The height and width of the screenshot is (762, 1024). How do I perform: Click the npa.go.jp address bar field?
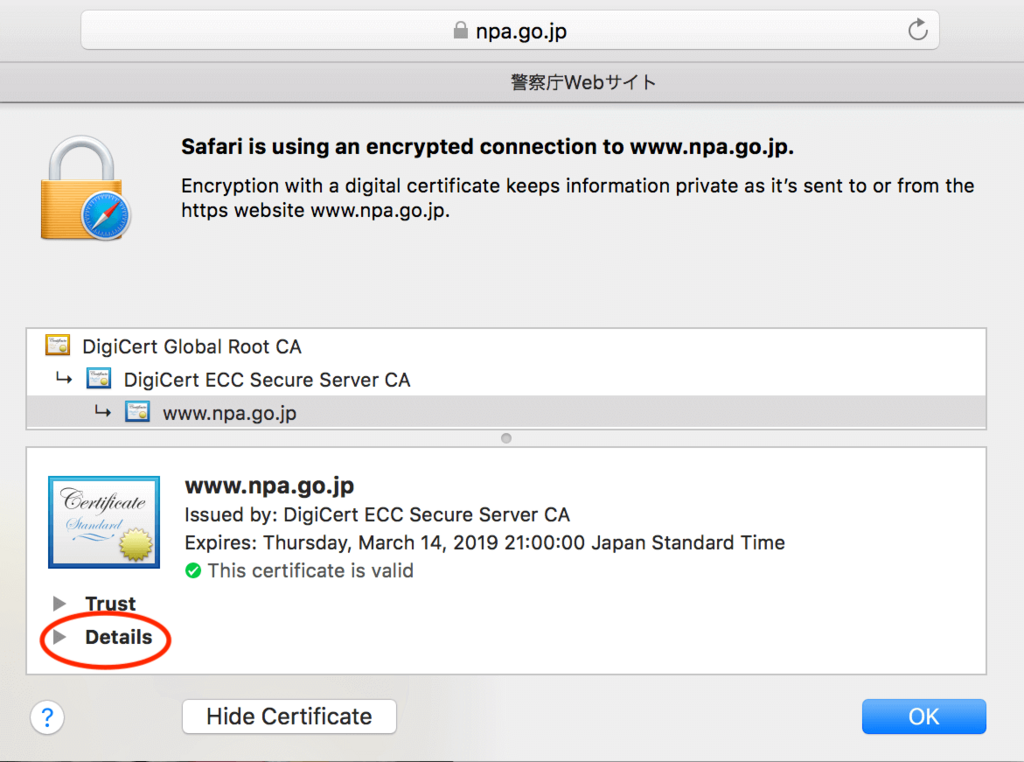510,30
